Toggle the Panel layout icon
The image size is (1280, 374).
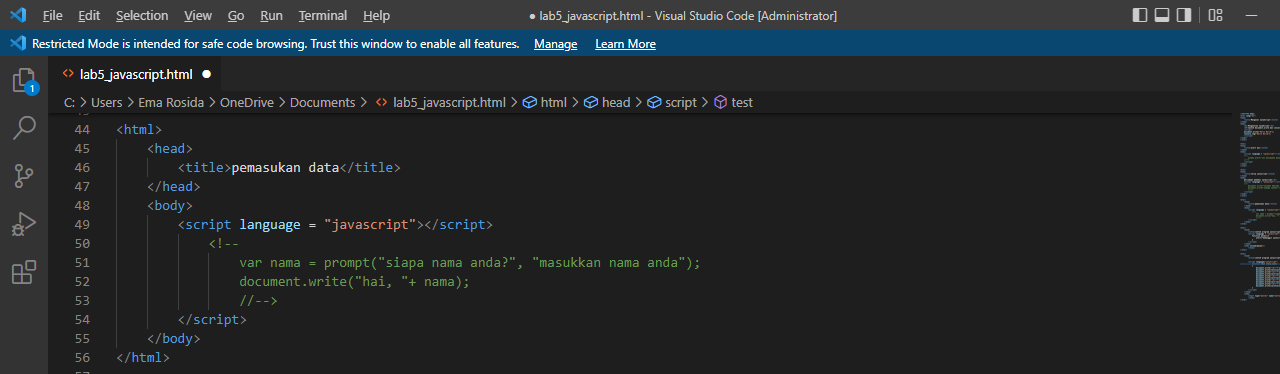[1162, 15]
